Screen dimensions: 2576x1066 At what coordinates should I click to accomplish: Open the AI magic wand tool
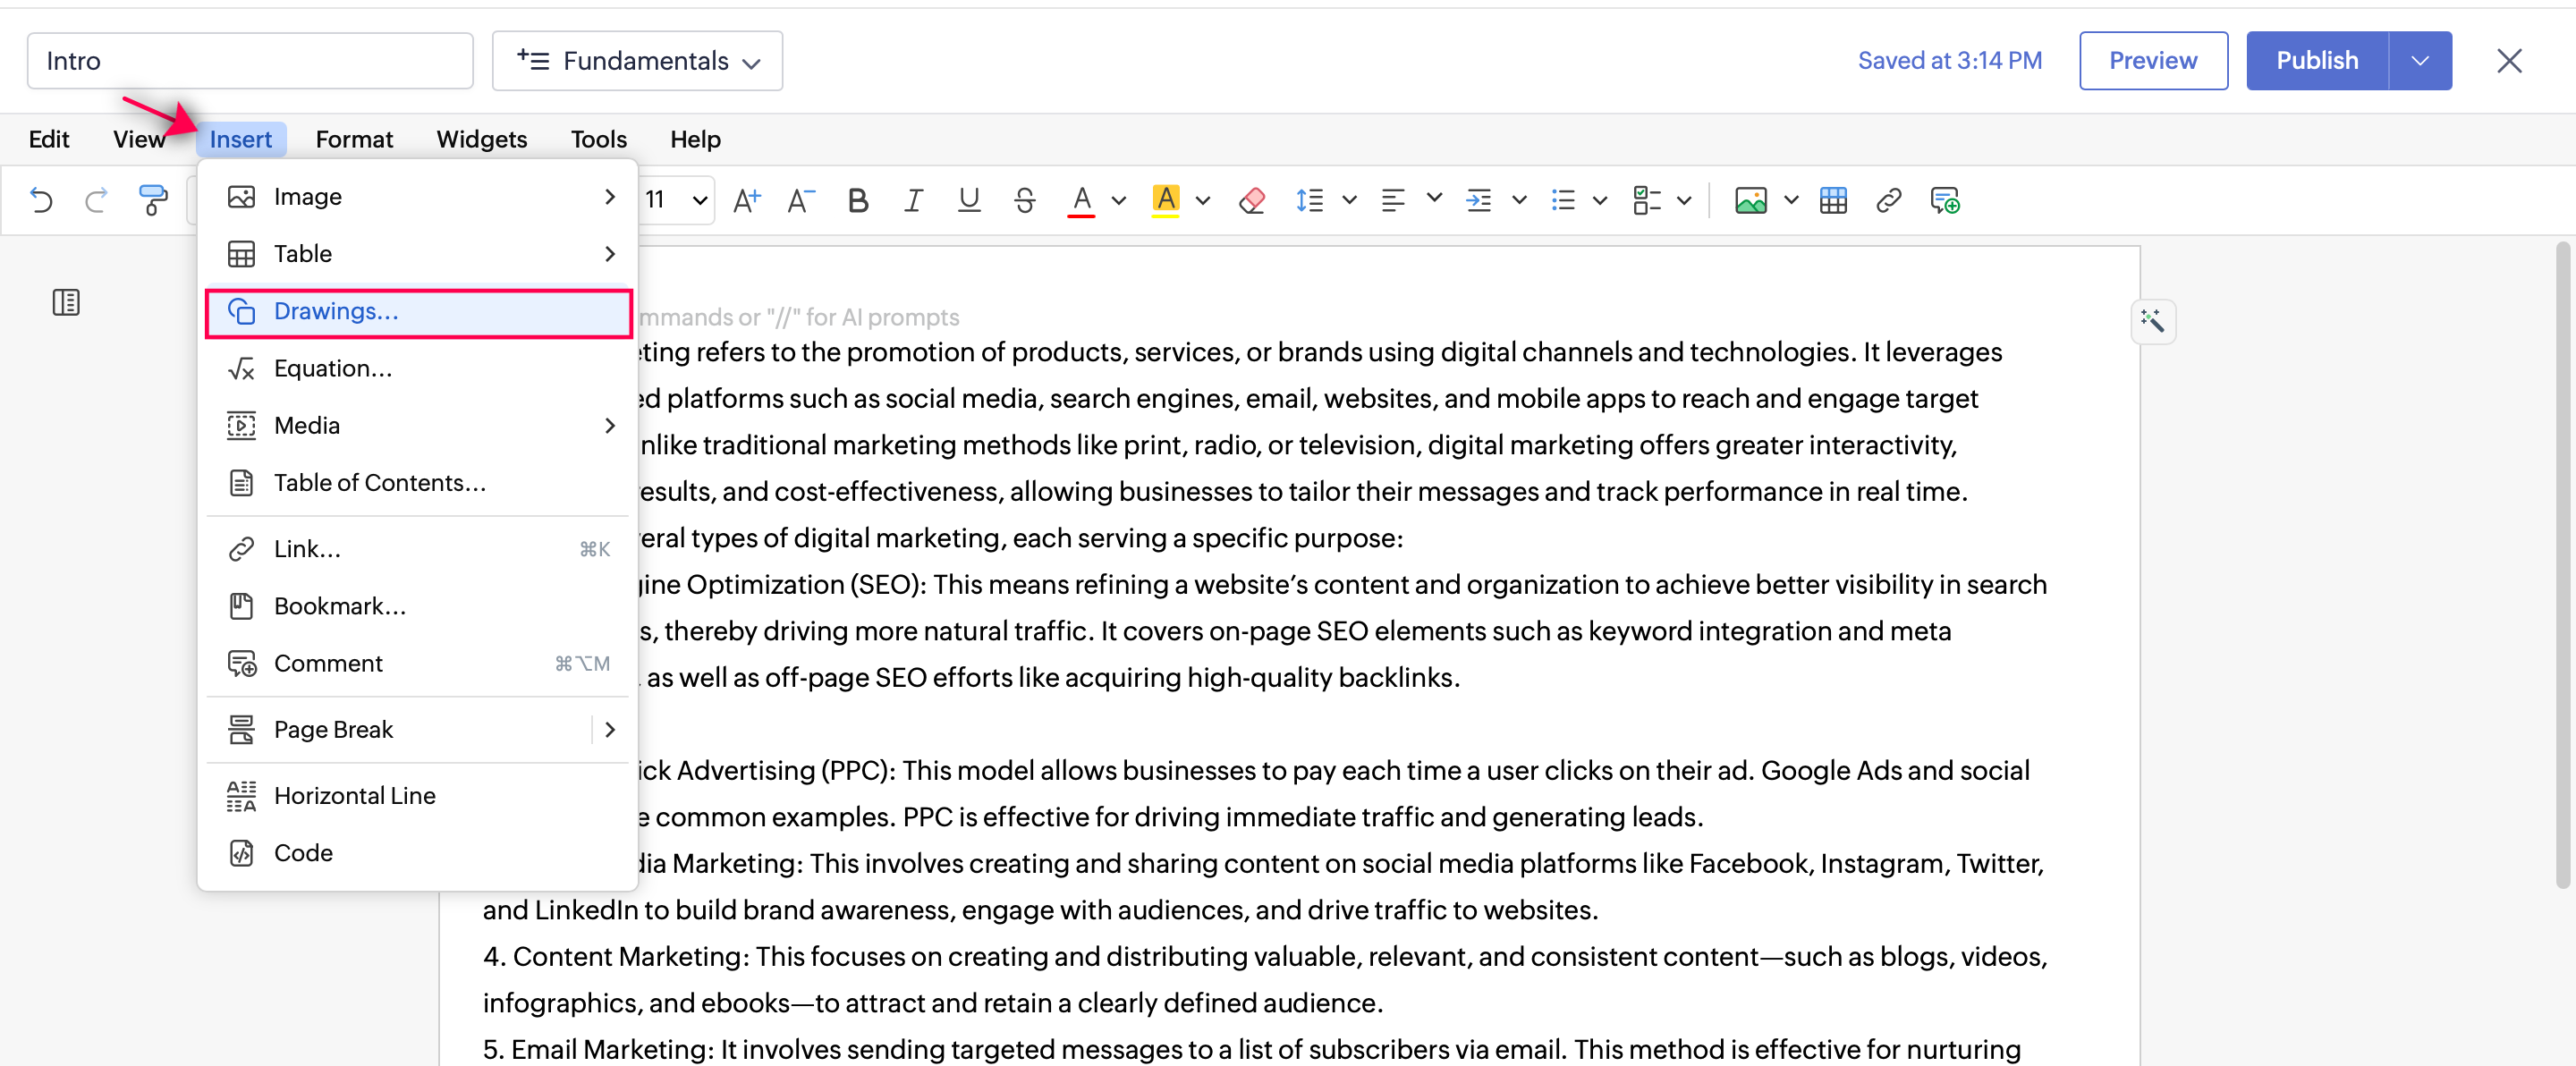click(x=2152, y=321)
